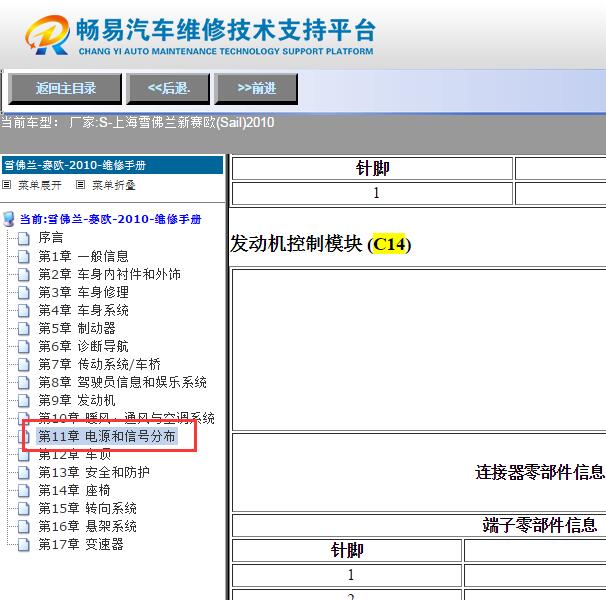
Task: Open 第2章 车身内衬件和外饰
Action: [109, 274]
